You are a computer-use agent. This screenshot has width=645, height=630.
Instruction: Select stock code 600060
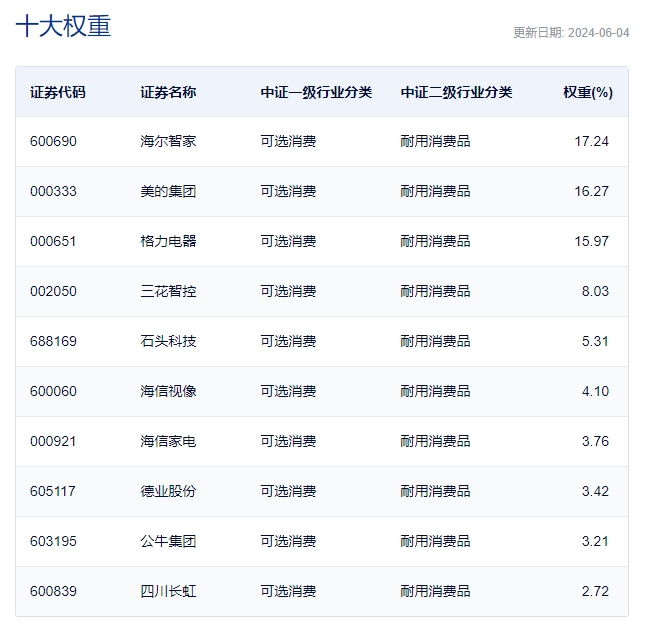click(53, 391)
